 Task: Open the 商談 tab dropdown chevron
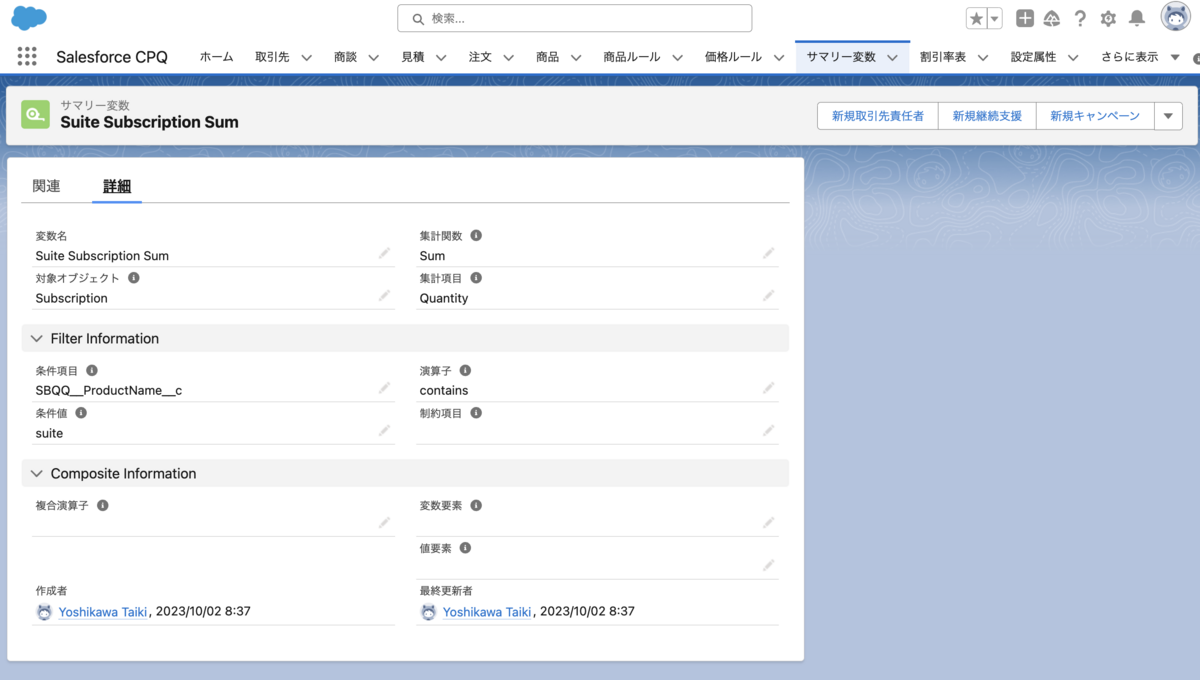(373, 57)
